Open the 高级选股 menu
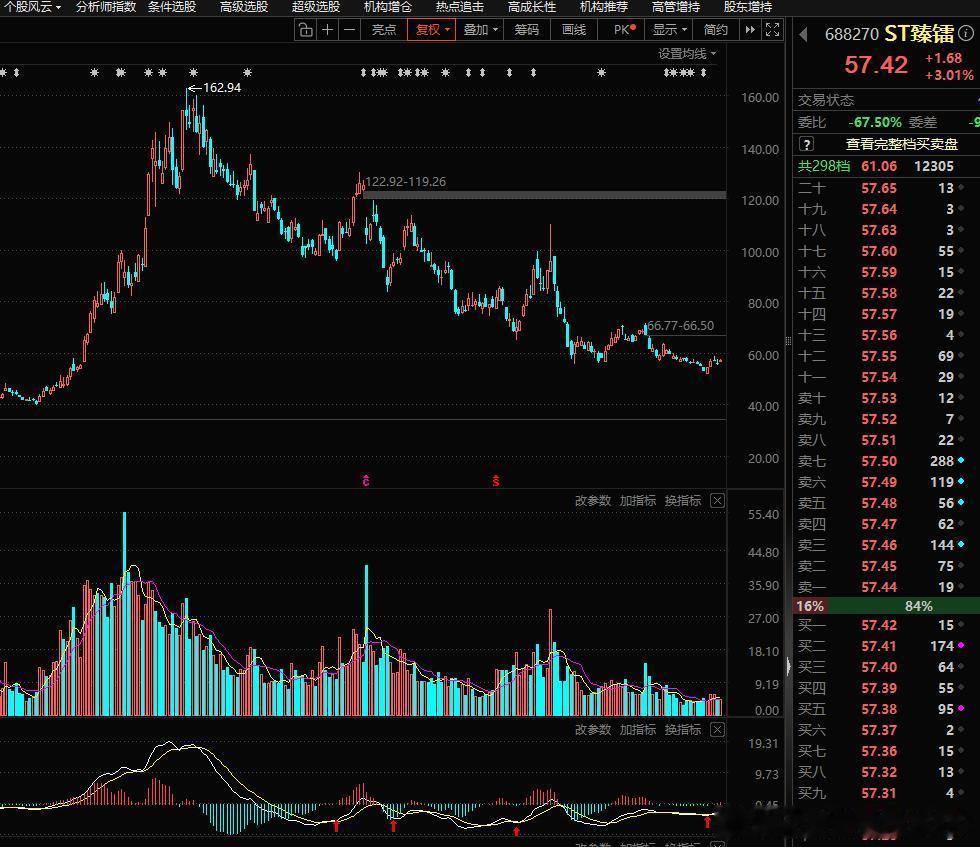 coord(244,7)
